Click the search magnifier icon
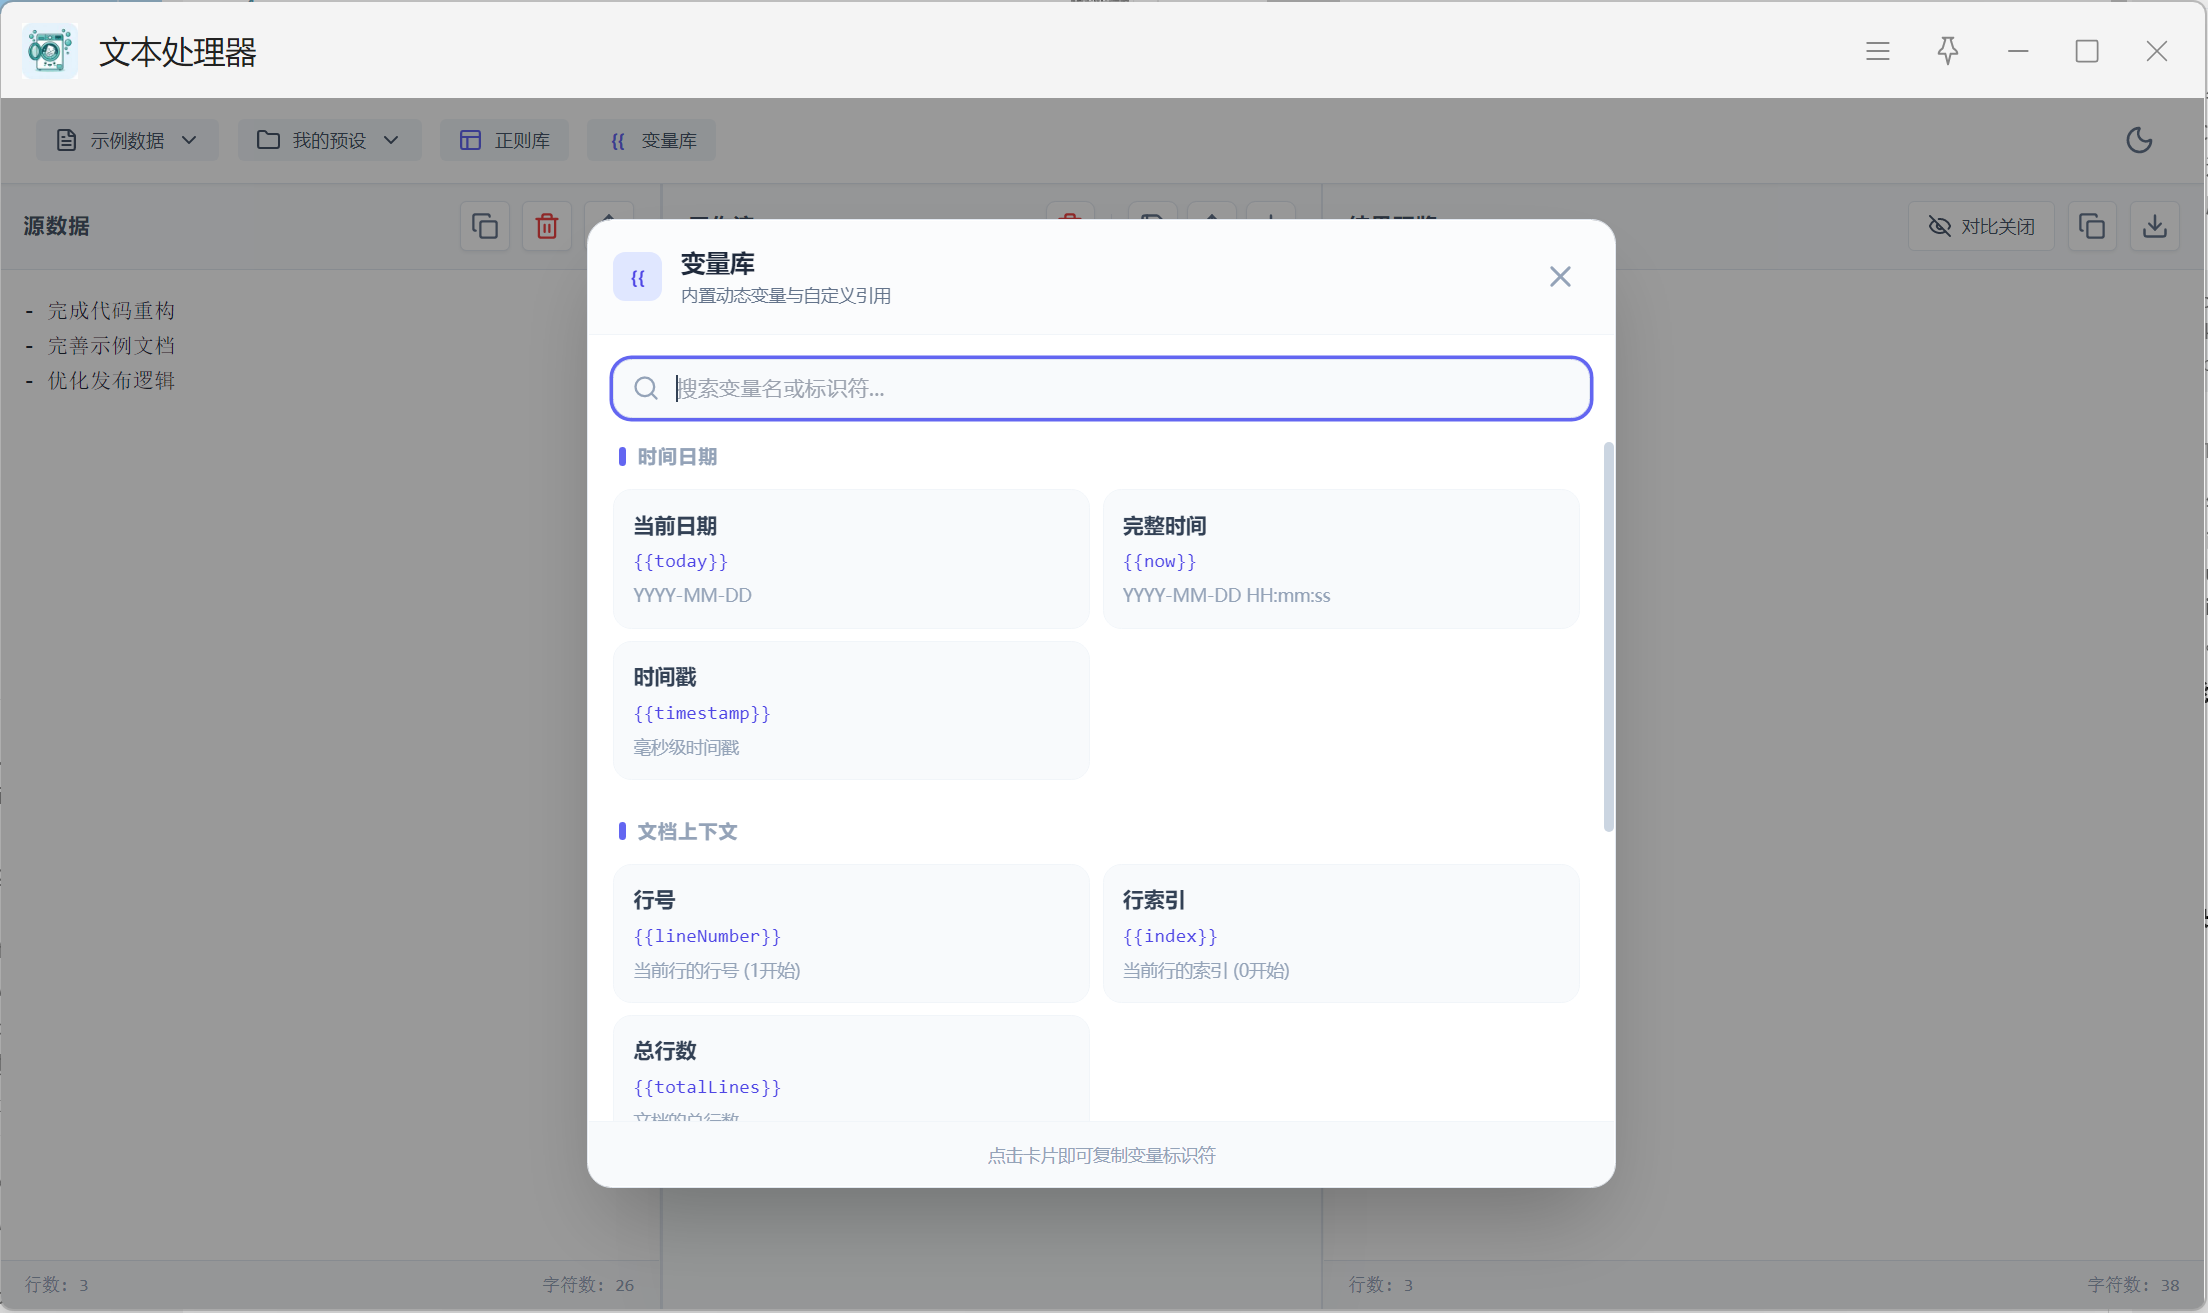Viewport: 2208px width, 1313px height. point(646,388)
